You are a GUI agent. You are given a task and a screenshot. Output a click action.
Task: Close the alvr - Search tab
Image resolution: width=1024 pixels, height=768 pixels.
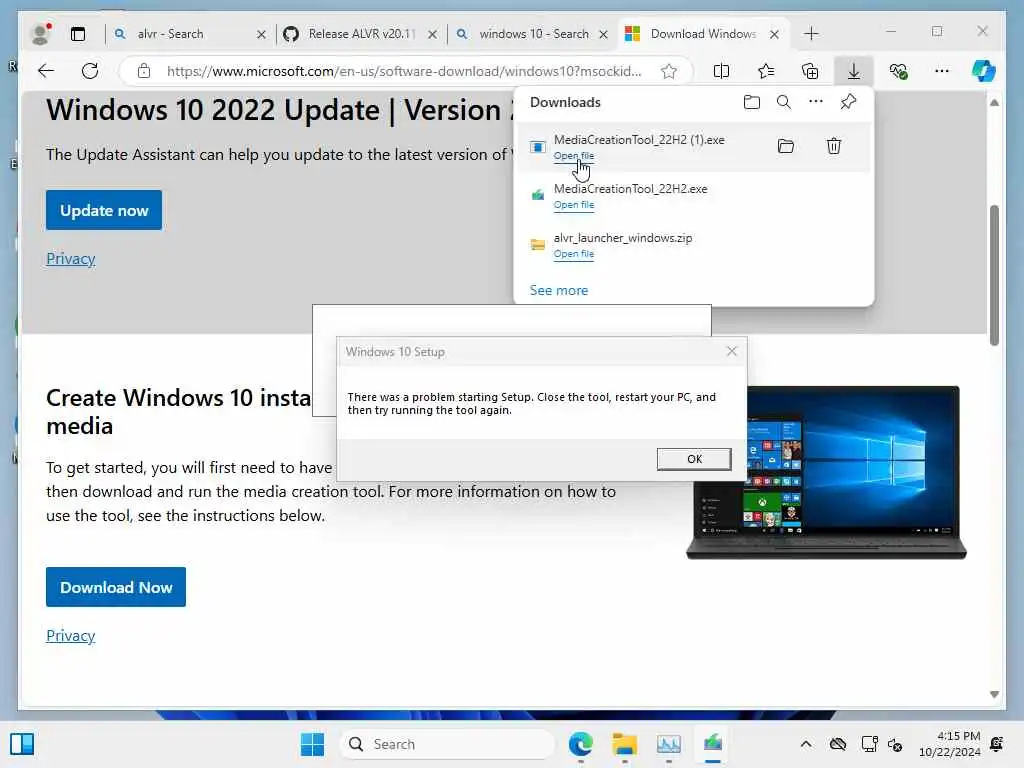pyautogui.click(x=261, y=34)
